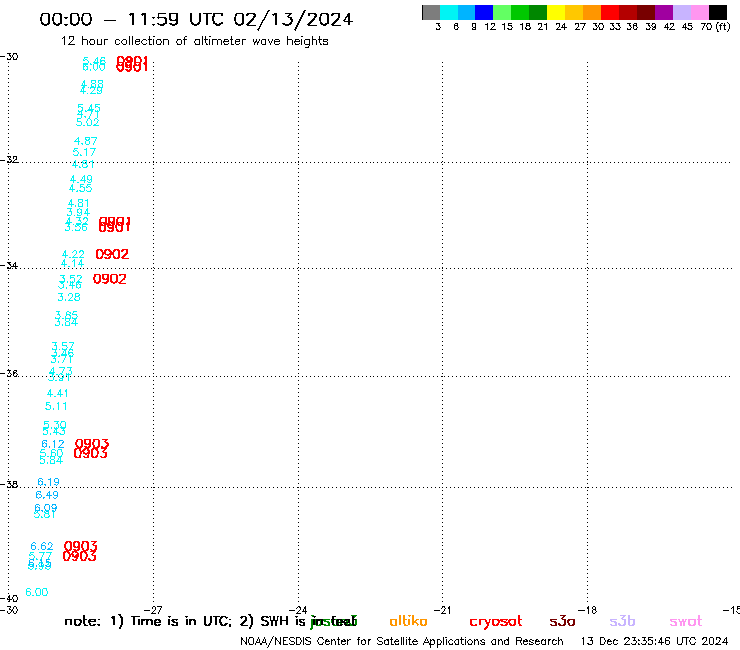Select the 's3b' satellite legend label
This screenshot has height=650, width=740.
pos(622,622)
